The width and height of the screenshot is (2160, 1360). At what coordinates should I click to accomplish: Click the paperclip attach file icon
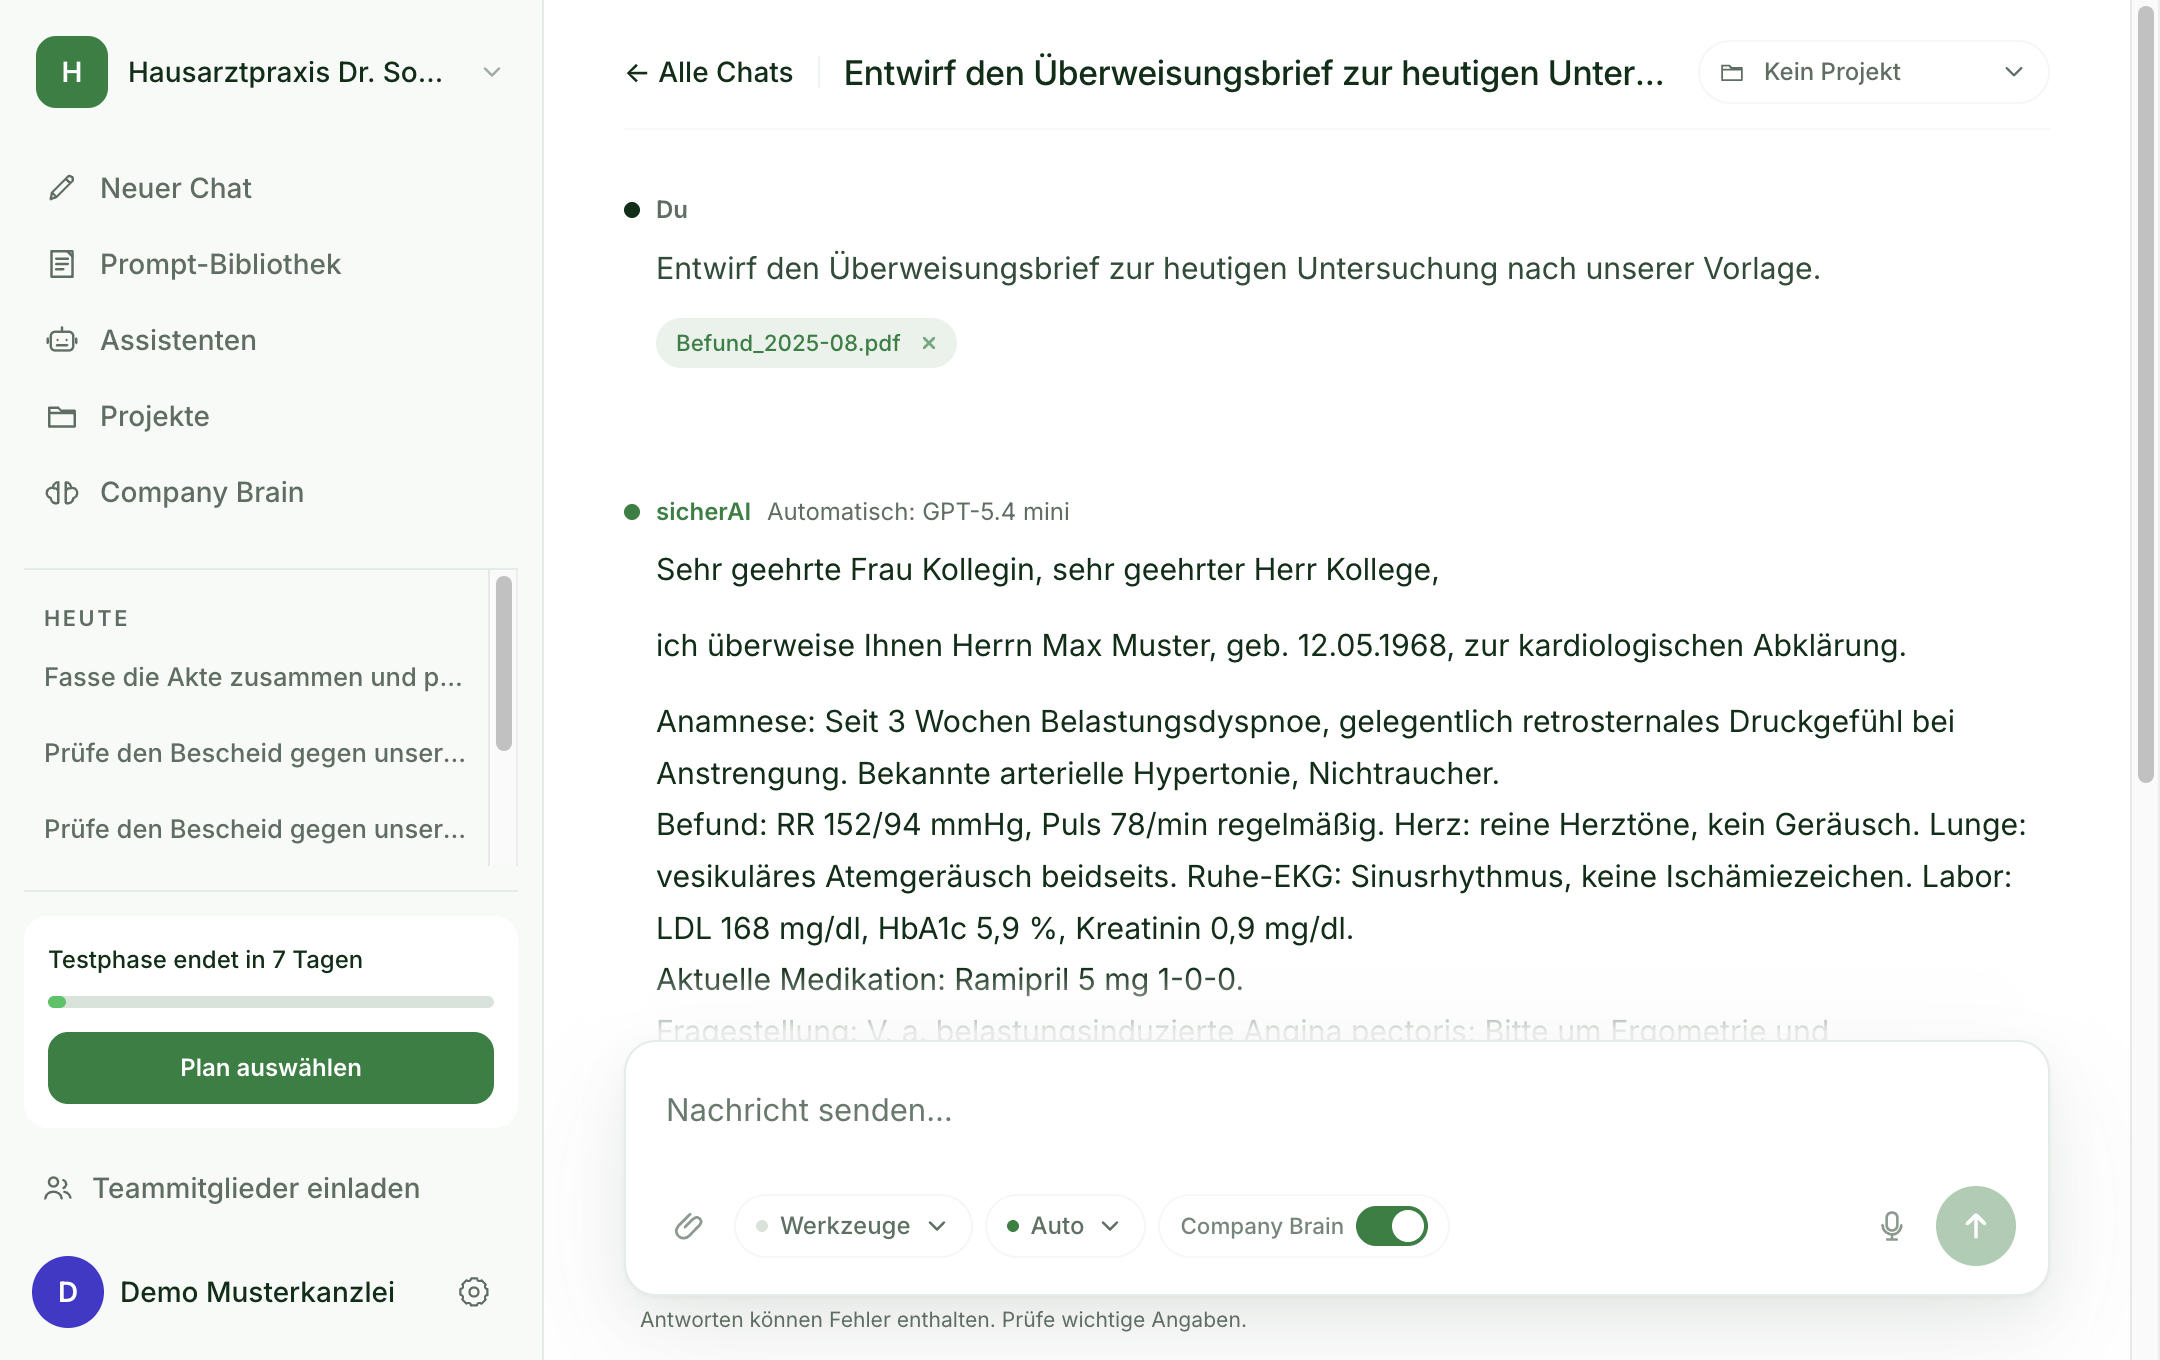[x=688, y=1226]
